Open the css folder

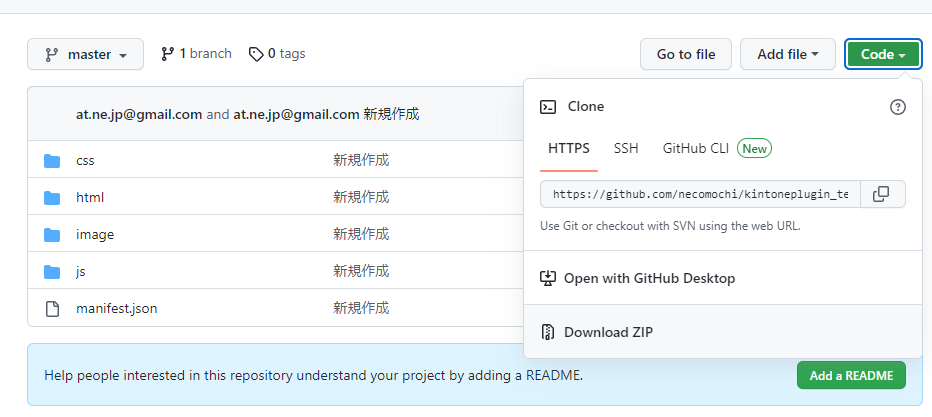click(x=85, y=160)
